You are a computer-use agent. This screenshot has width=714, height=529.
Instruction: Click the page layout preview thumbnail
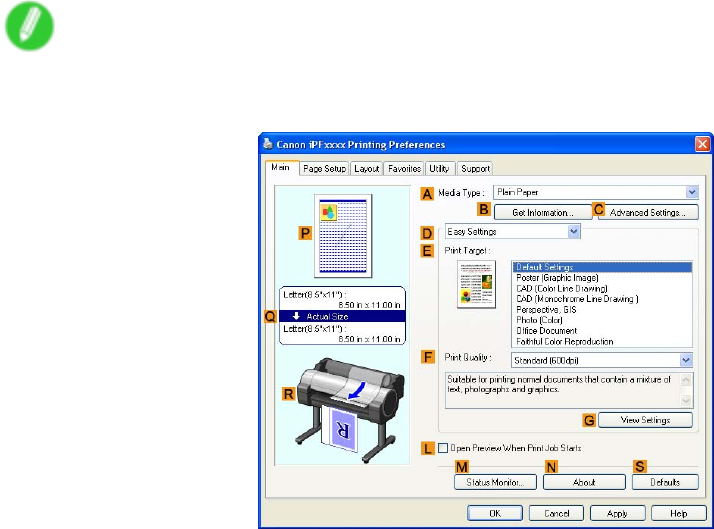343,236
